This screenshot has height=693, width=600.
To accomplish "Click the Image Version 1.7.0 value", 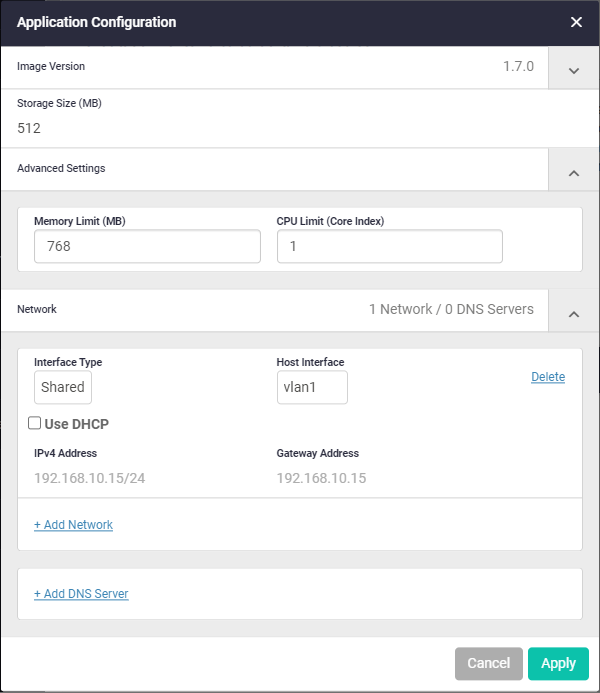I will click(x=518, y=67).
